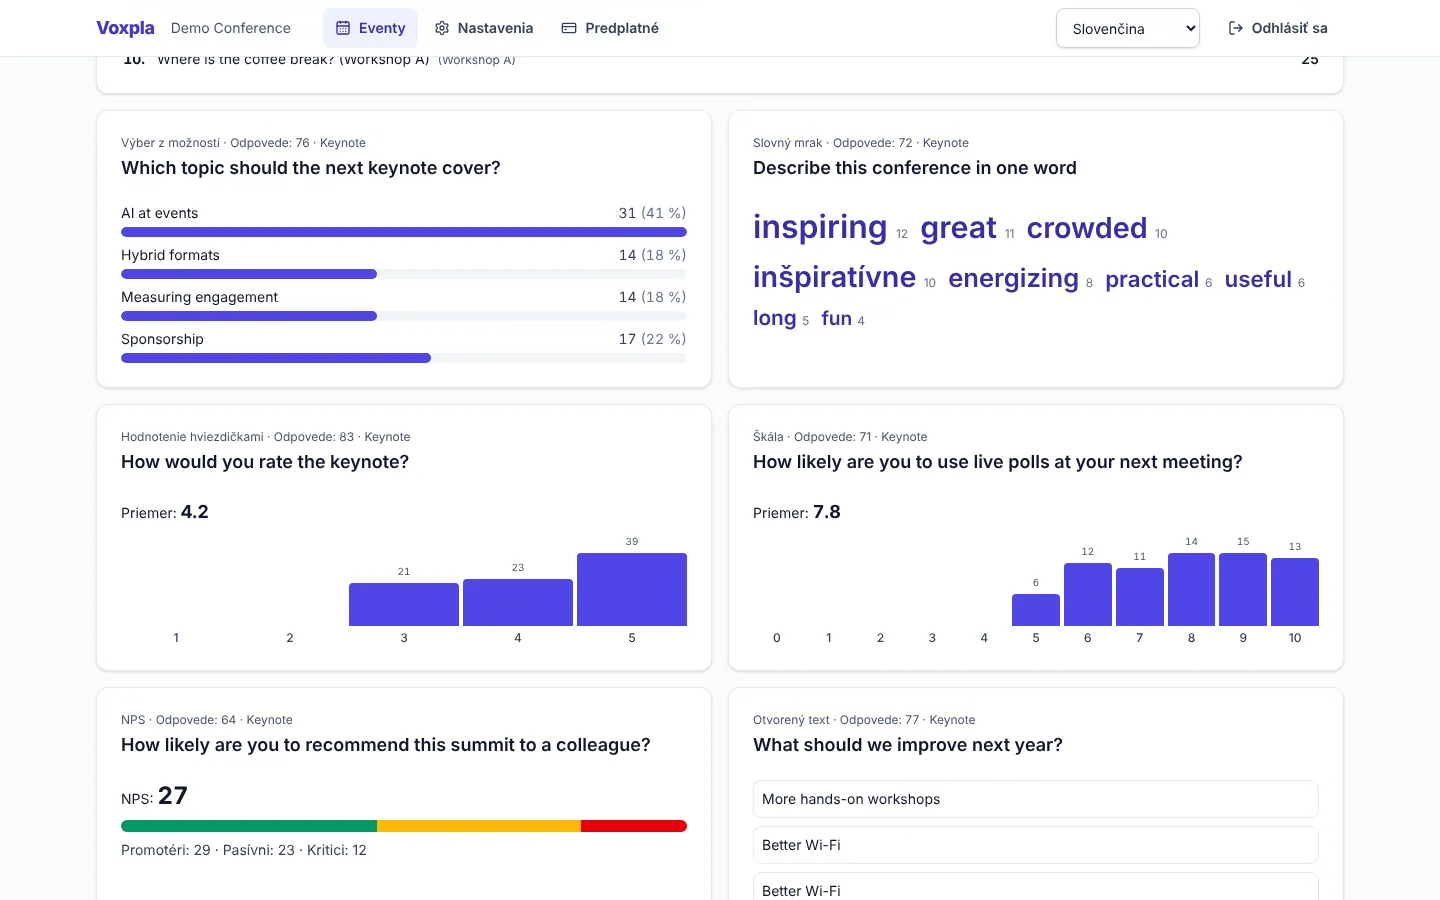The width and height of the screenshot is (1440, 900).
Task: Click the question title about next keynote topic
Action: (x=311, y=168)
